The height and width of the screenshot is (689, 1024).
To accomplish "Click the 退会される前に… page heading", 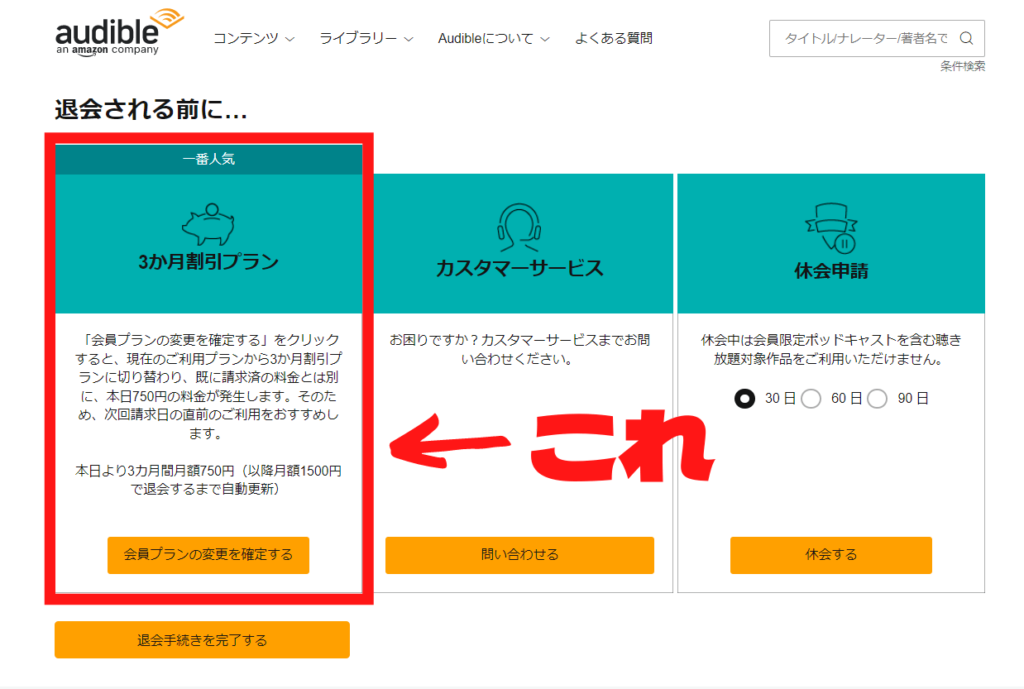I will coord(151,109).
